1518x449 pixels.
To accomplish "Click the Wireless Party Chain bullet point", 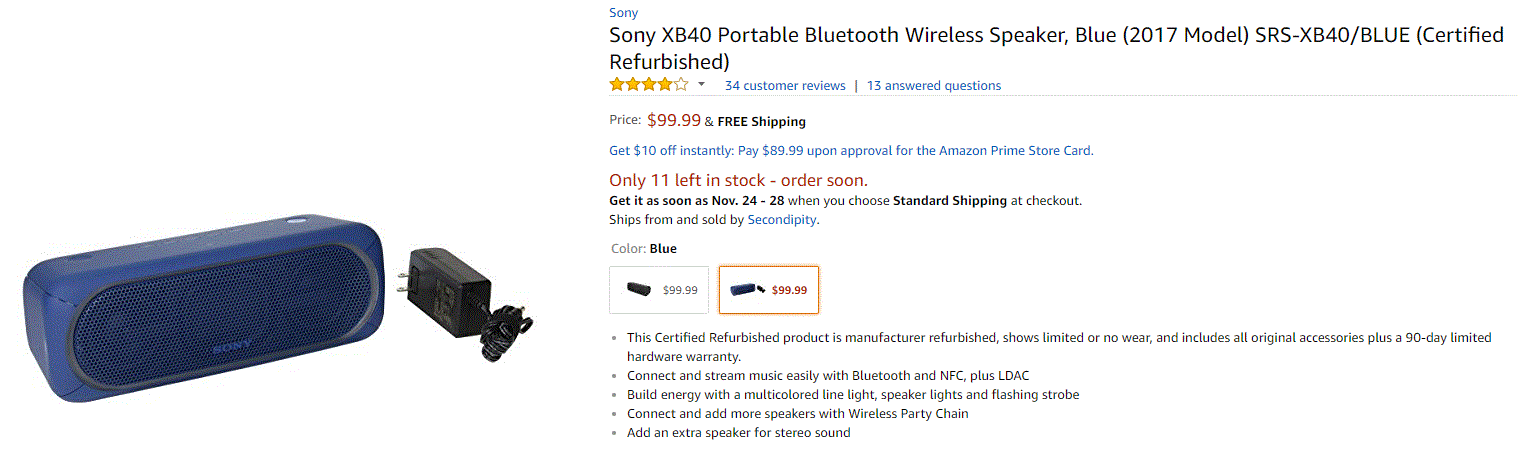I will tap(797, 414).
